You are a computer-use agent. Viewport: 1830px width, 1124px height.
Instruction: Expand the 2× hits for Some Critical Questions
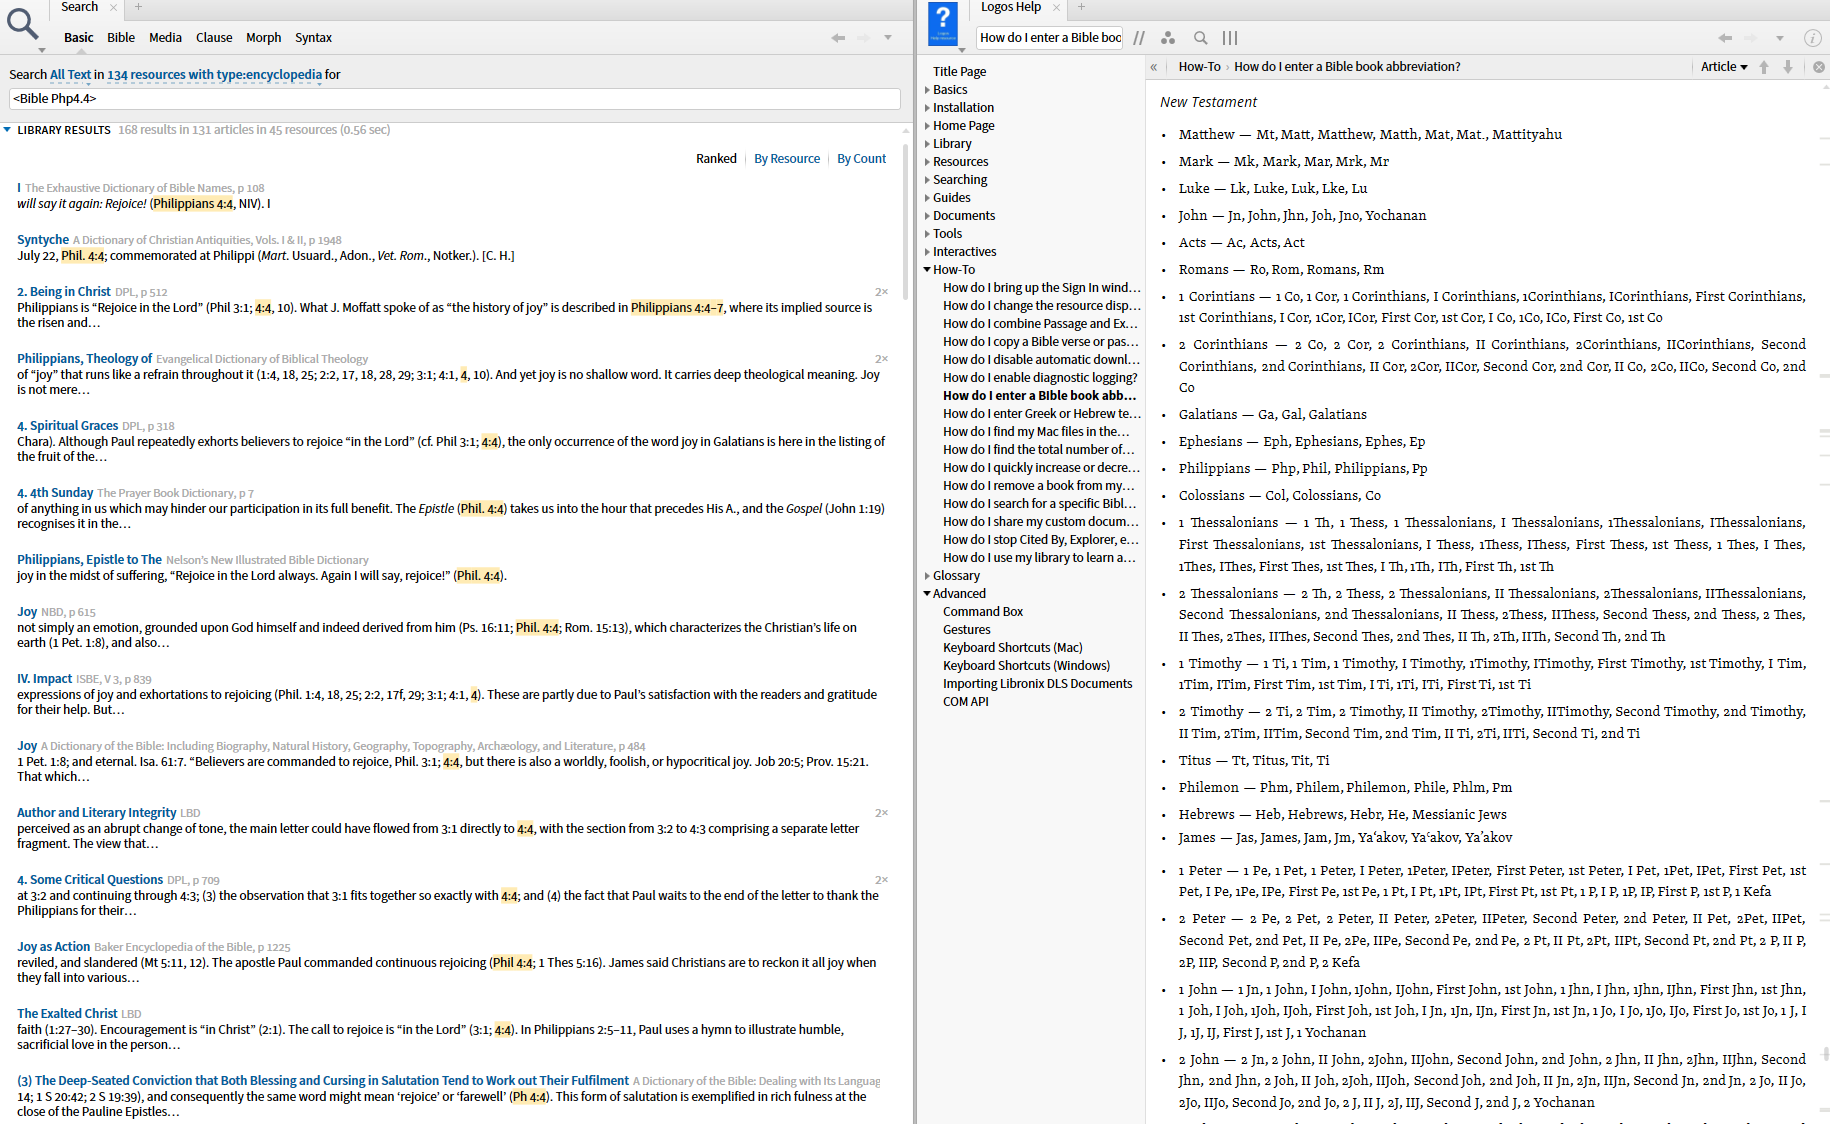tap(881, 880)
